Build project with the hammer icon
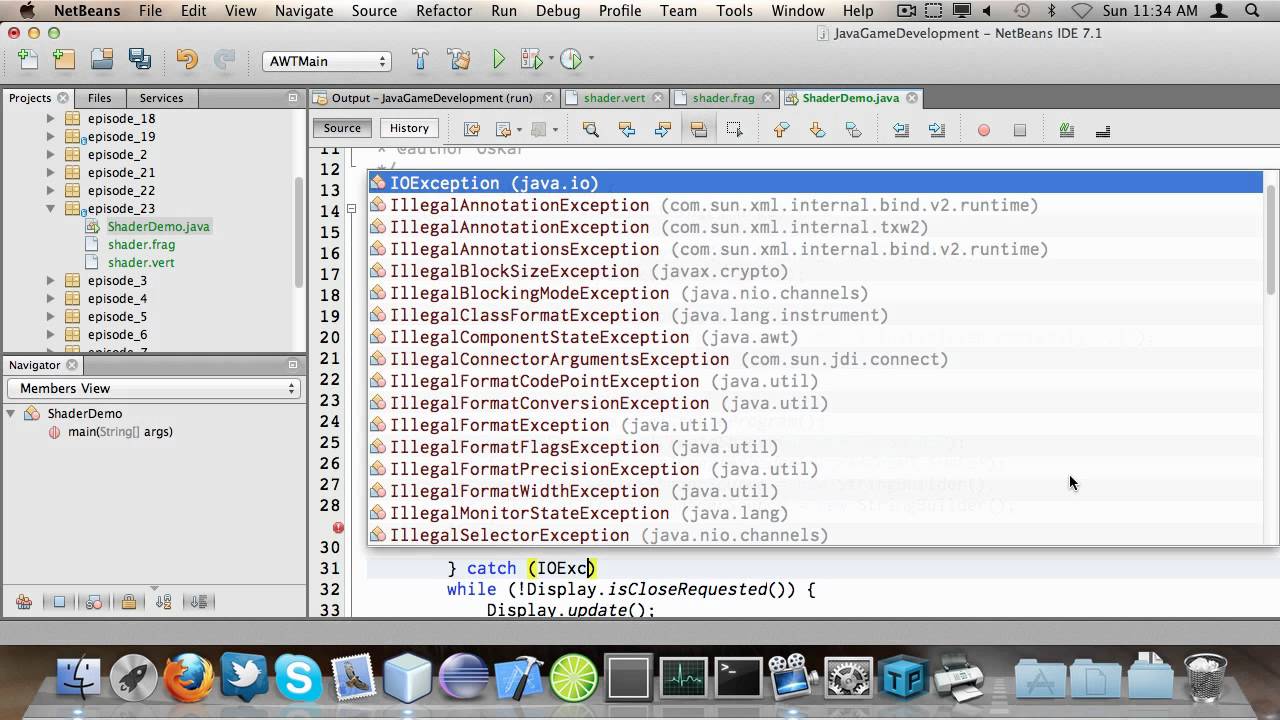The width and height of the screenshot is (1280, 720). (x=420, y=60)
